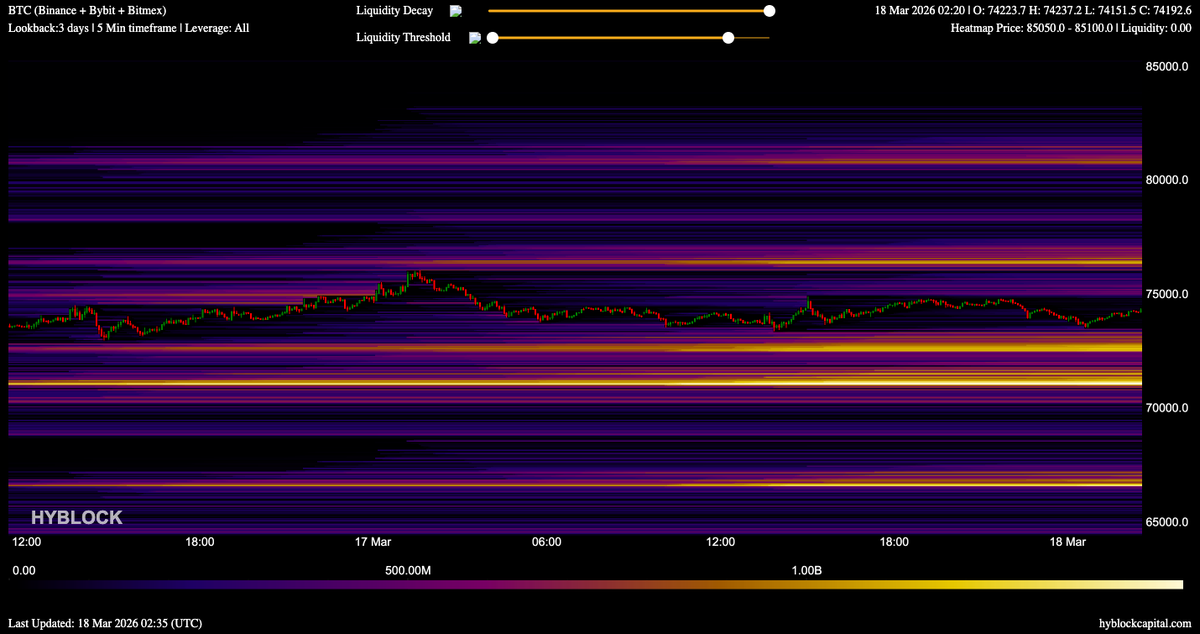This screenshot has width=1200, height=634.
Task: Click the Liquidity Threshold maximum handle
Action: coord(728,38)
